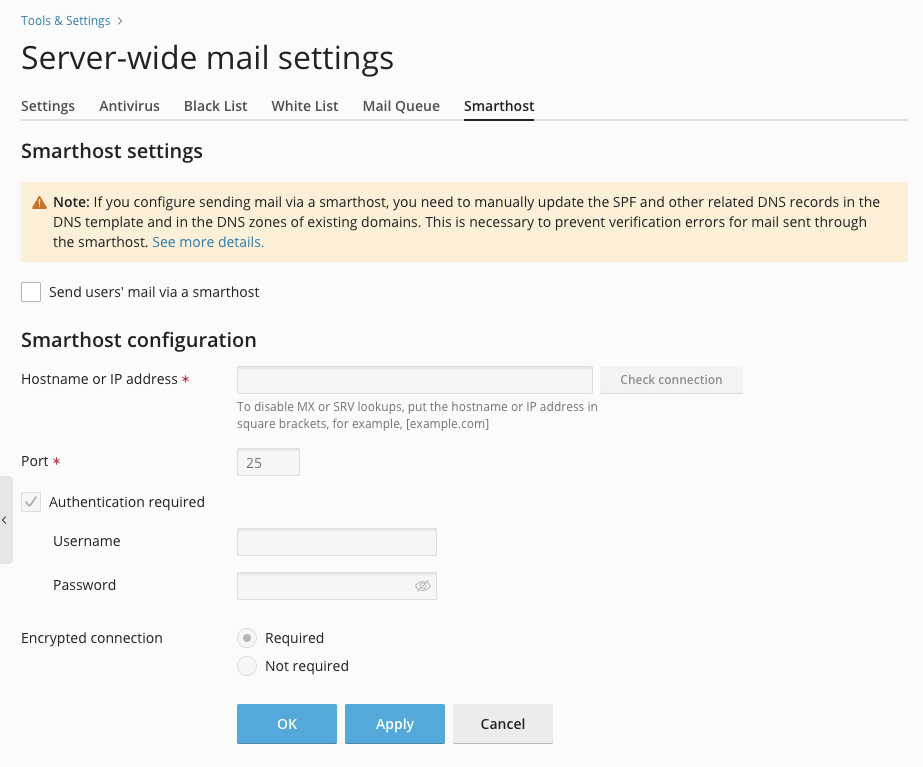Click into the Port number field
Viewport: 923px width, 767px height.
pyautogui.click(x=268, y=462)
